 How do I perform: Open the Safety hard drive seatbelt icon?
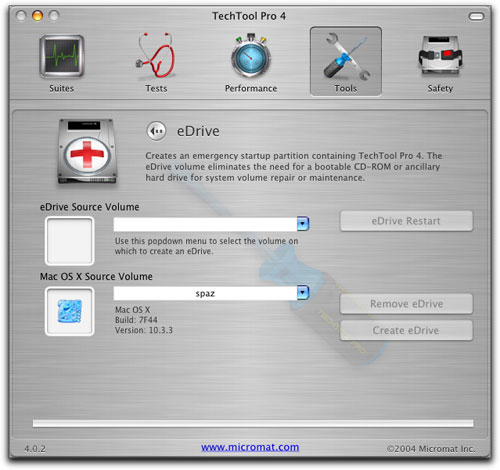coord(440,55)
